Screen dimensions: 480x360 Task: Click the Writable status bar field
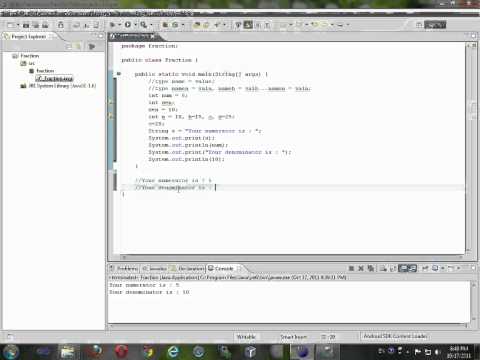246,337
